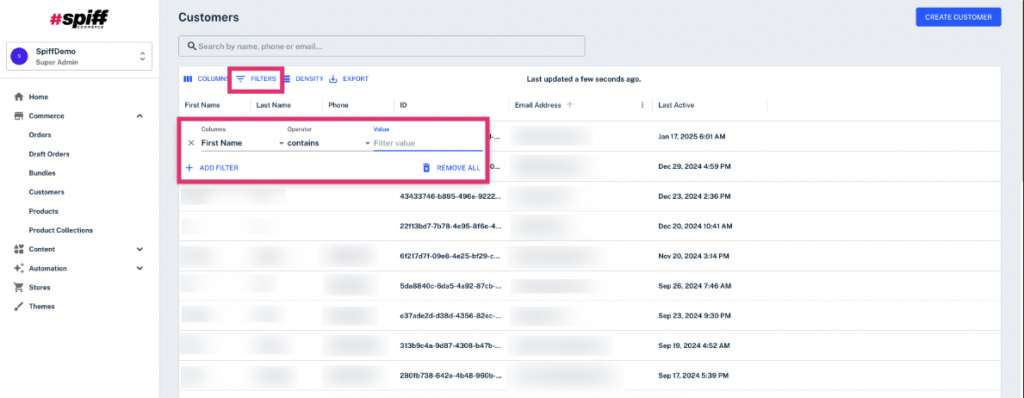This screenshot has height=398, width=1024.
Task: Select ID cell starting 5da8840c-6da5
Action: [451, 286]
